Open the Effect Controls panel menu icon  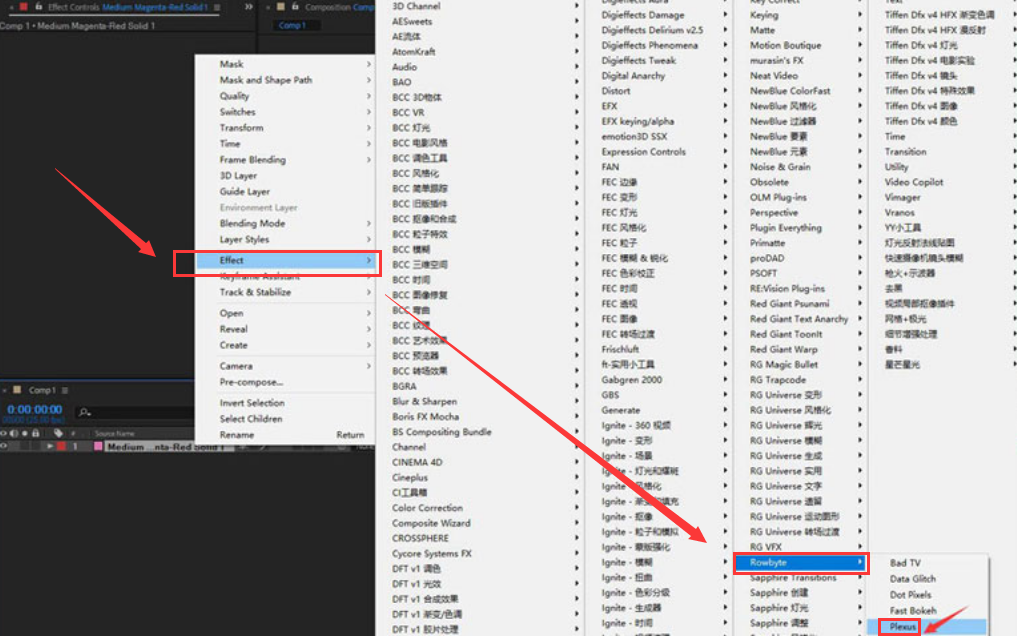217,7
